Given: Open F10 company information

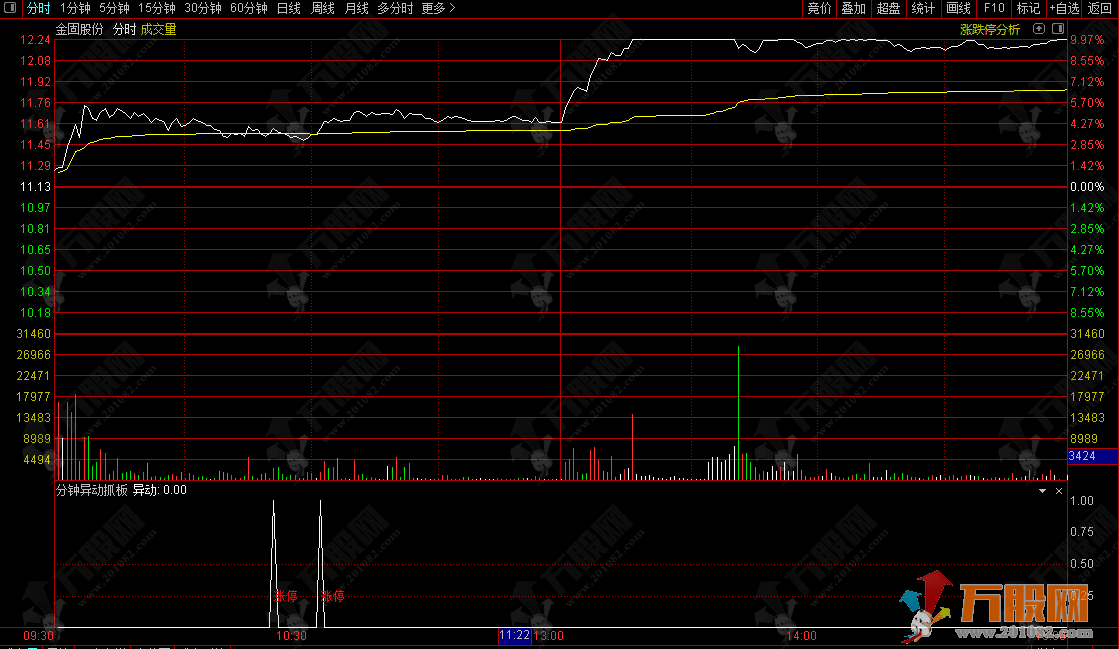Looking at the screenshot, I should pyautogui.click(x=994, y=8).
